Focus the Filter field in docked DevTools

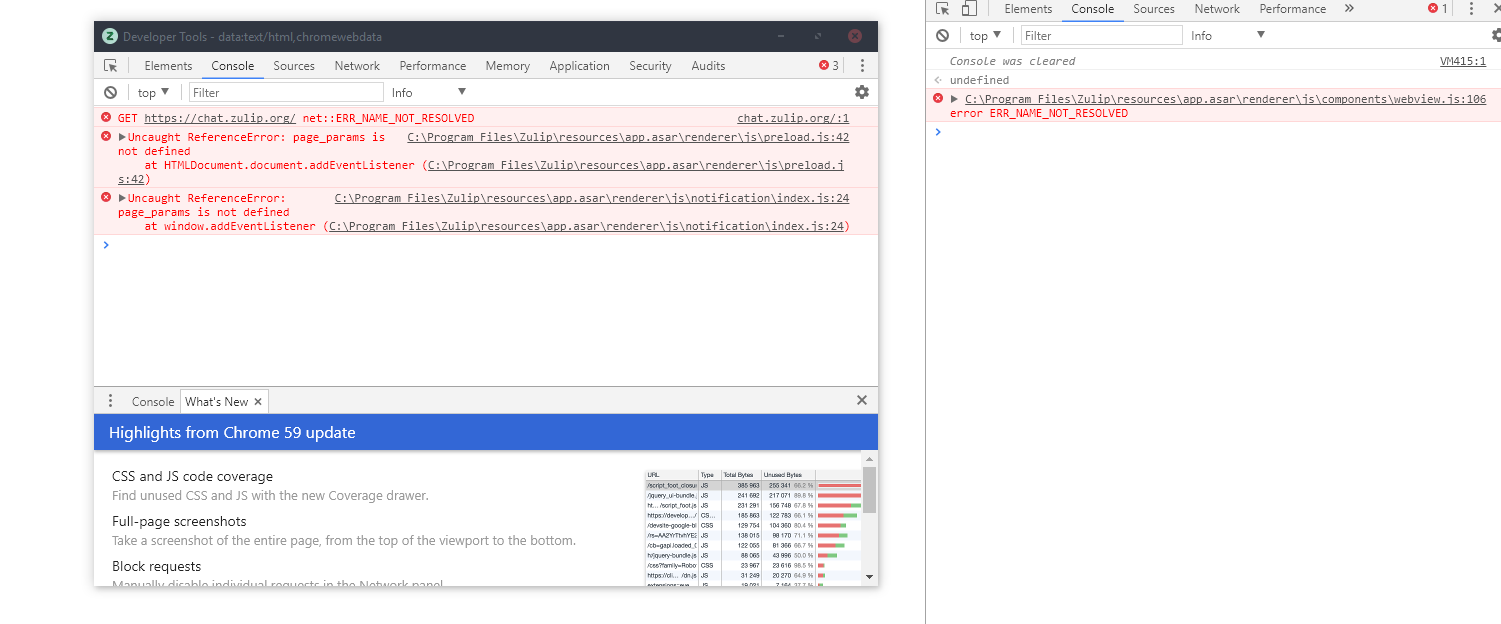pos(1102,35)
